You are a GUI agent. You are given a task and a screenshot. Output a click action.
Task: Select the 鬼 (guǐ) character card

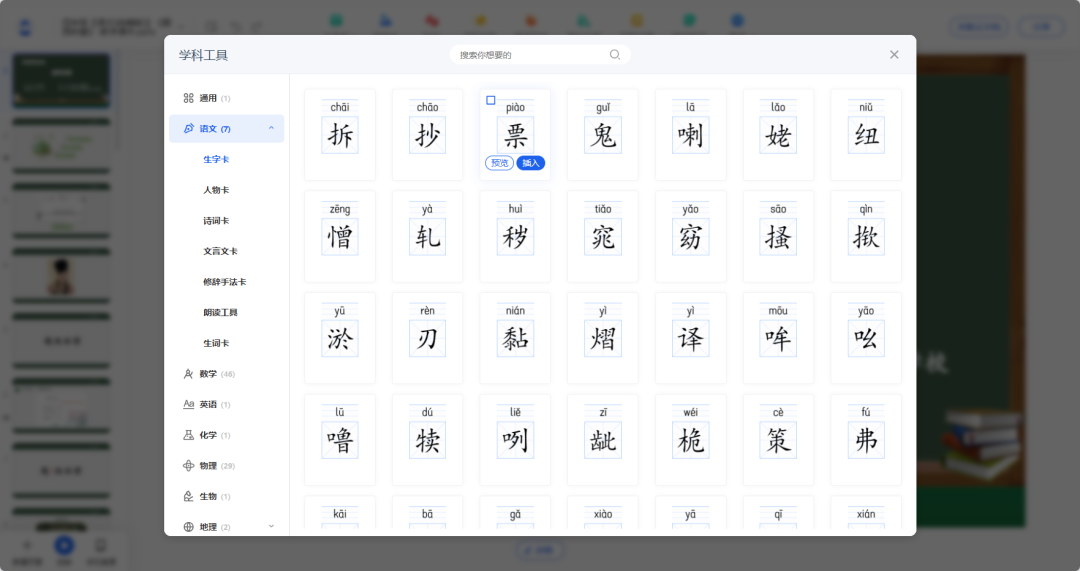pyautogui.click(x=603, y=135)
